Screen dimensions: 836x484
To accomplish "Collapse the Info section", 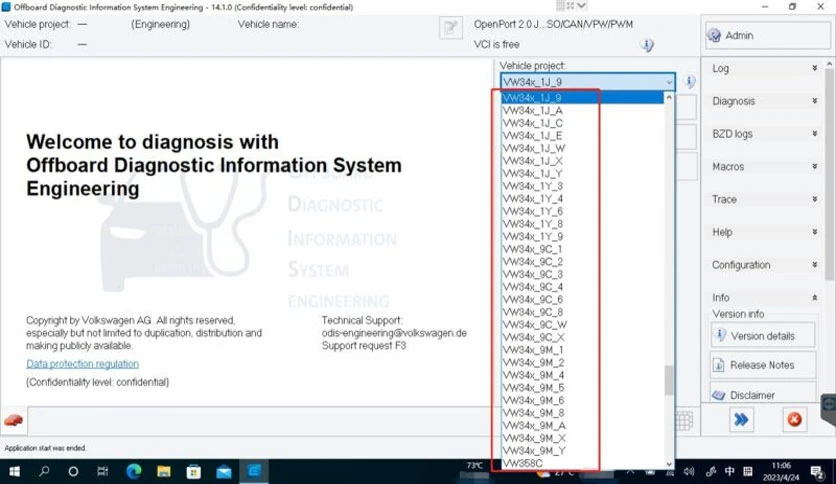I will pyautogui.click(x=765, y=297).
